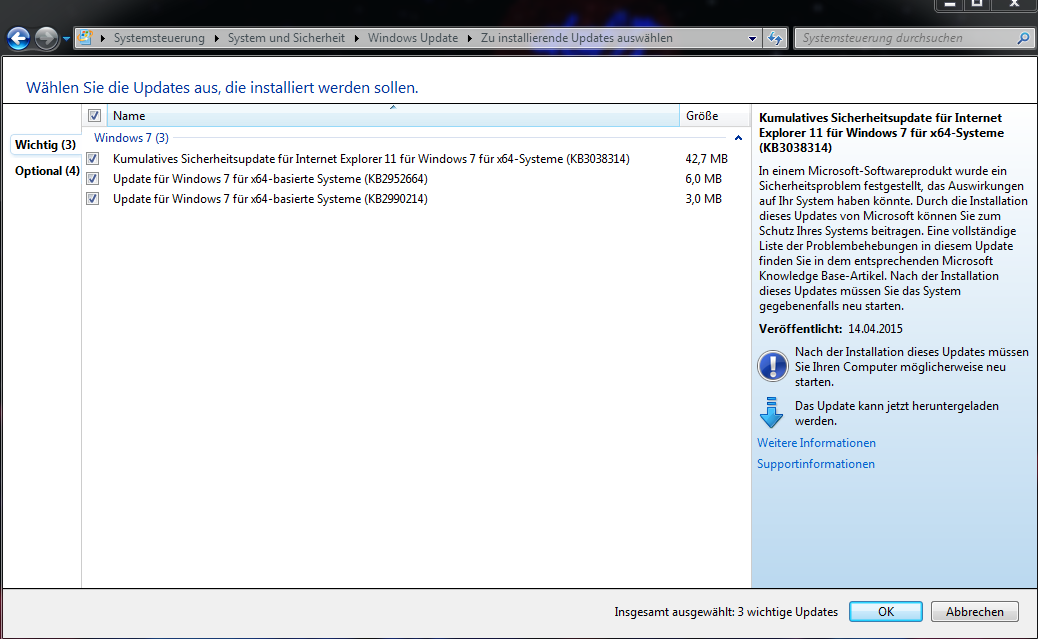Confirm selection with the OK button

(886, 612)
